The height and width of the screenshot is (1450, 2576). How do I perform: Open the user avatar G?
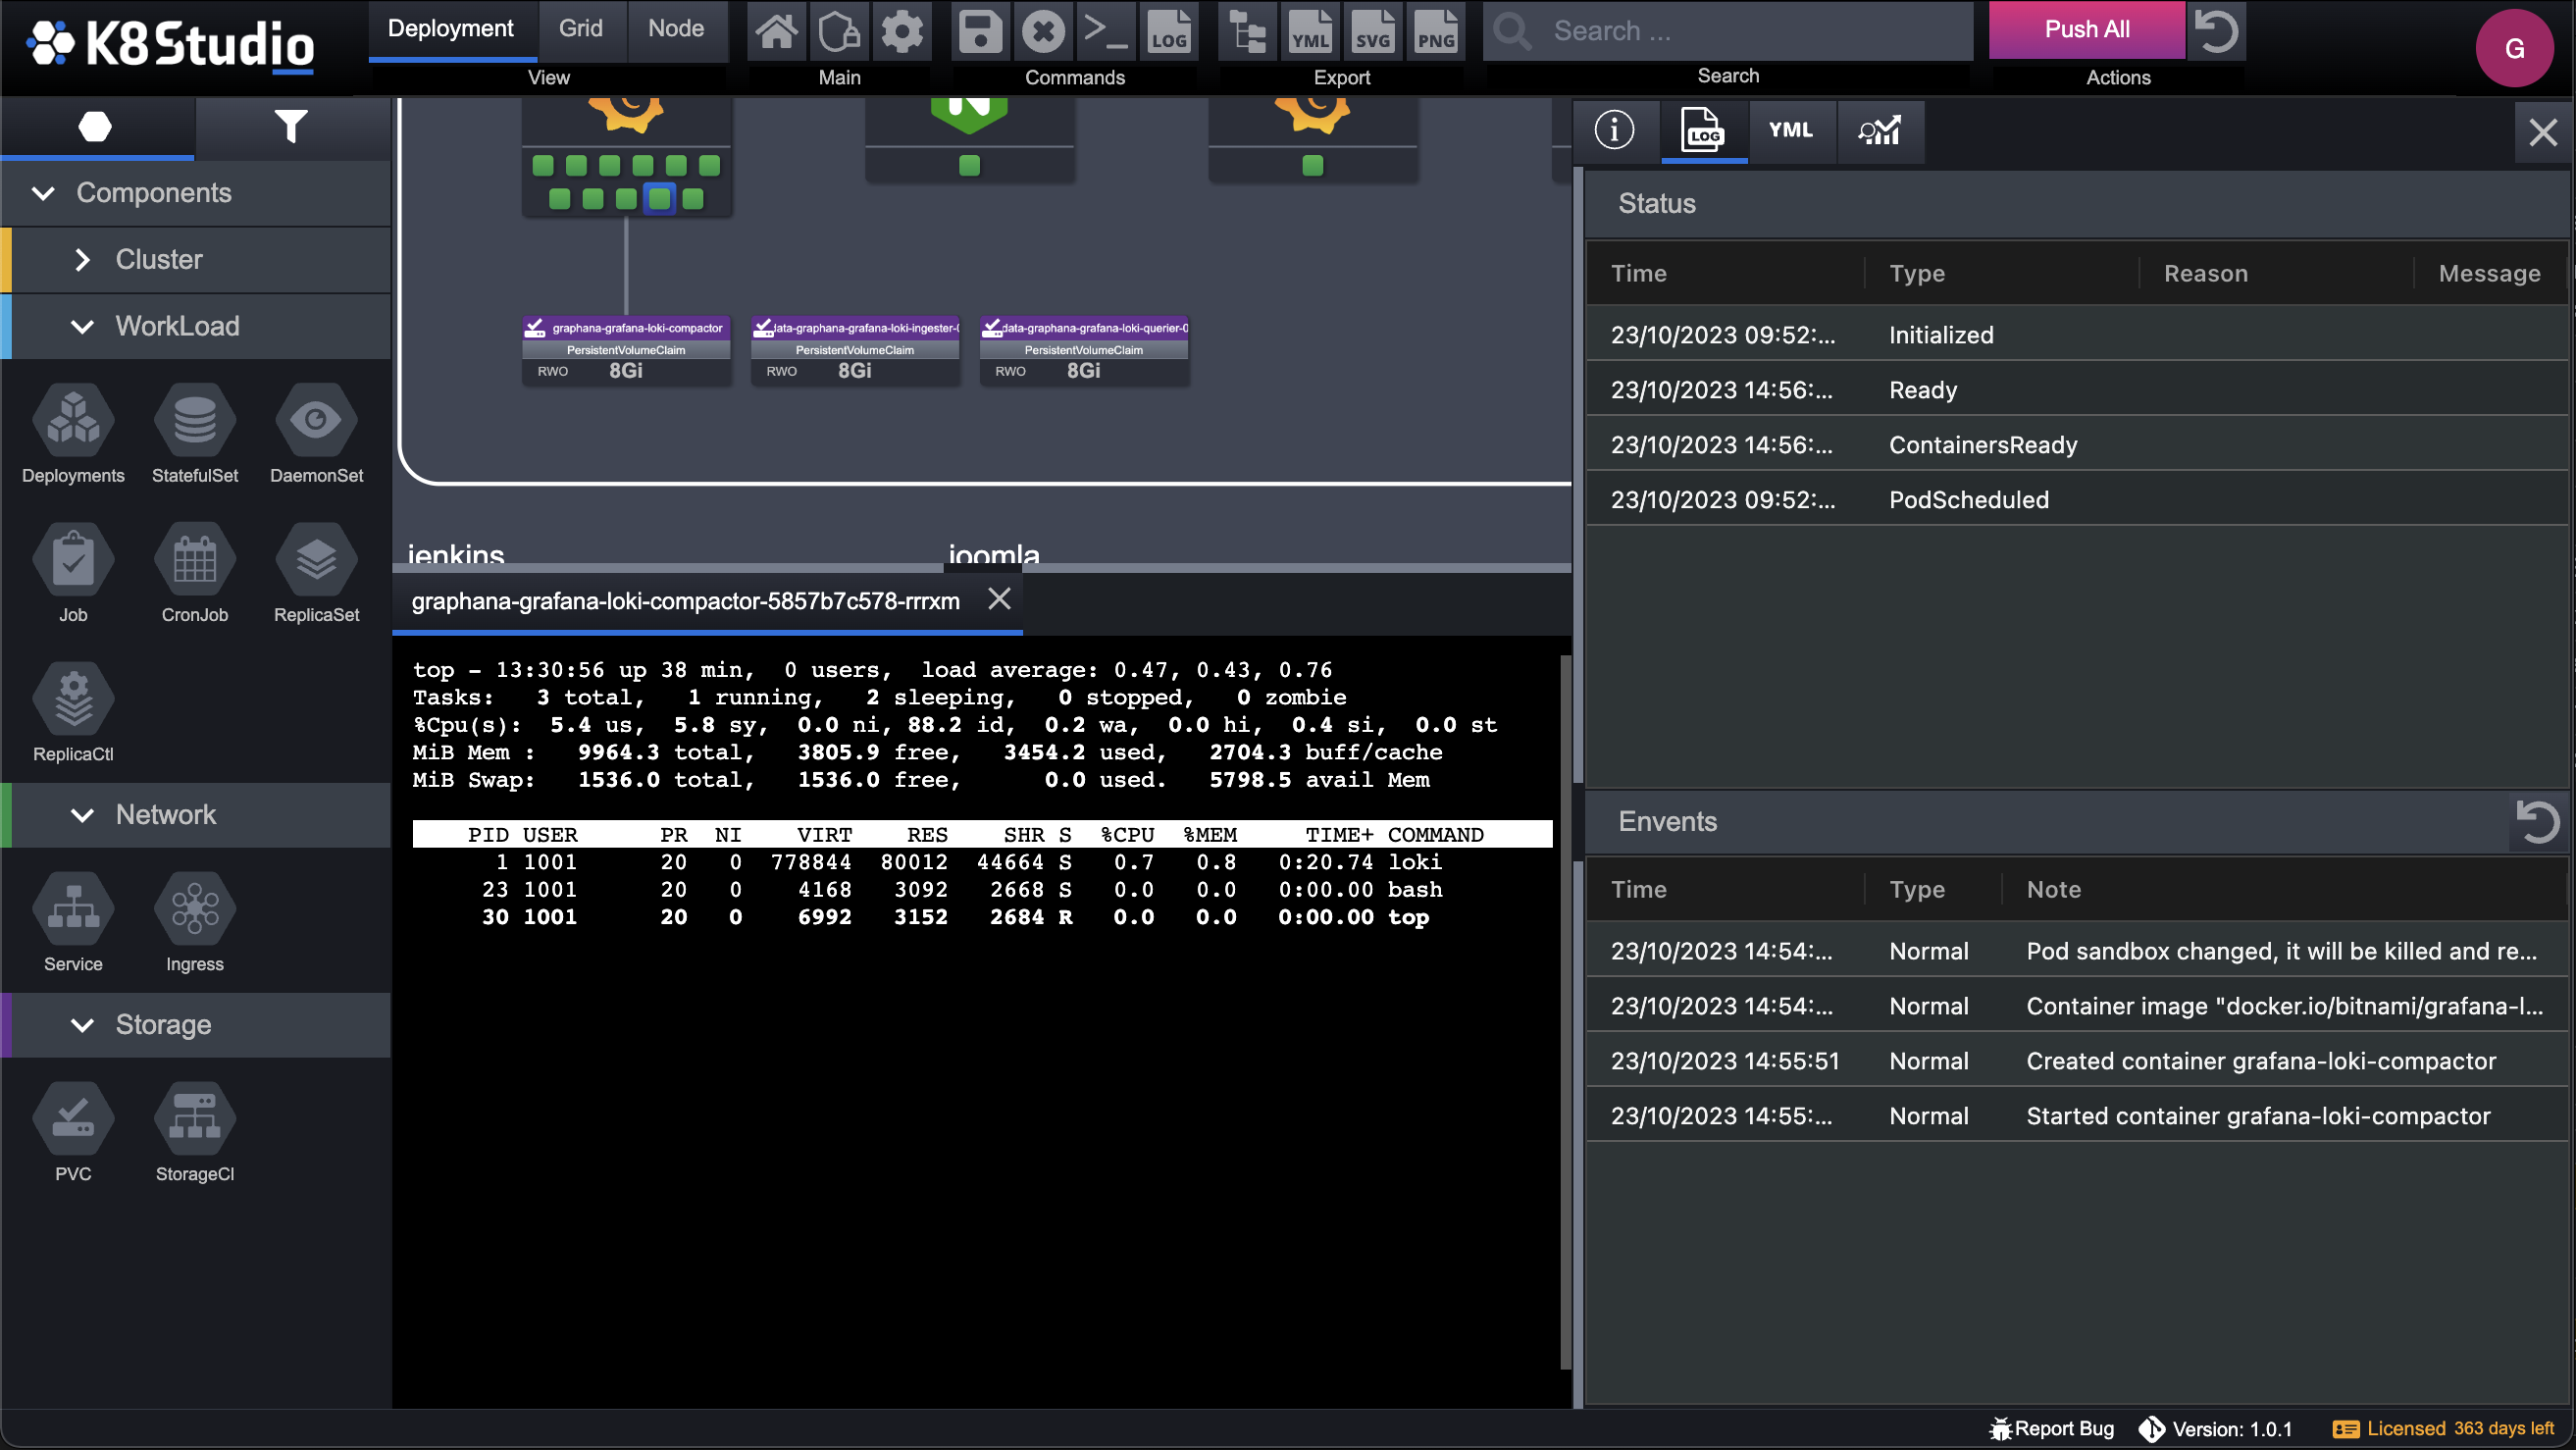click(2513, 48)
